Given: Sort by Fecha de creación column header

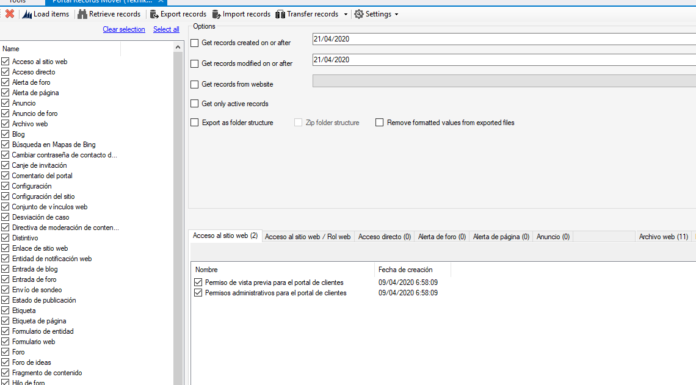Looking at the screenshot, I should click(413, 270).
